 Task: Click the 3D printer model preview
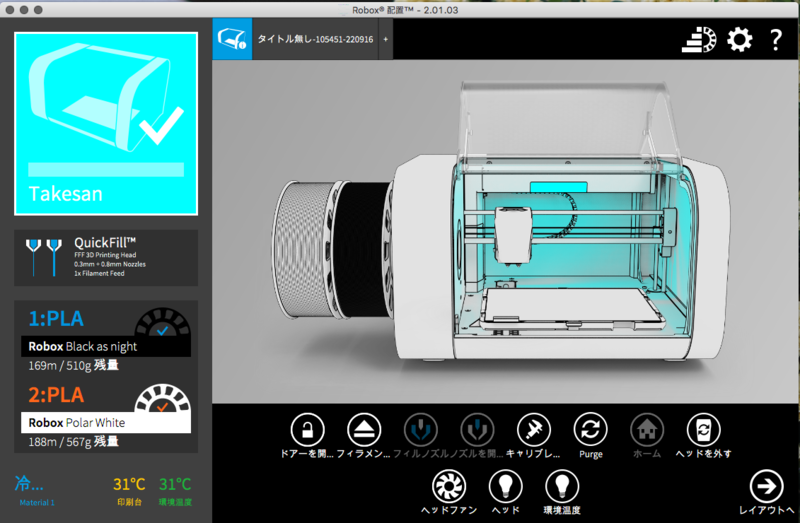point(561,222)
